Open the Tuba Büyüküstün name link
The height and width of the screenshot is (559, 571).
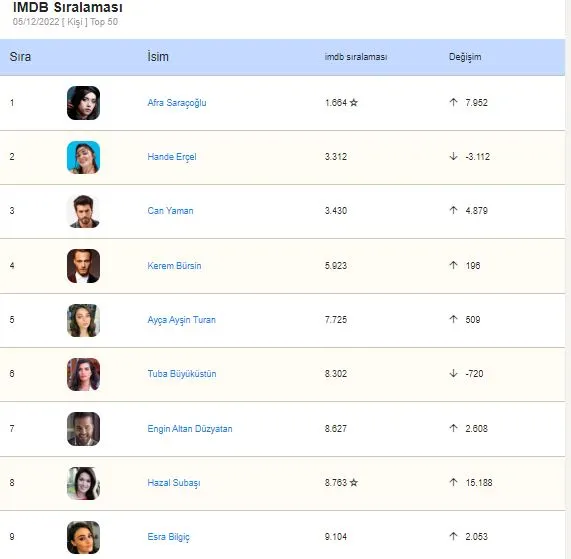click(182, 374)
